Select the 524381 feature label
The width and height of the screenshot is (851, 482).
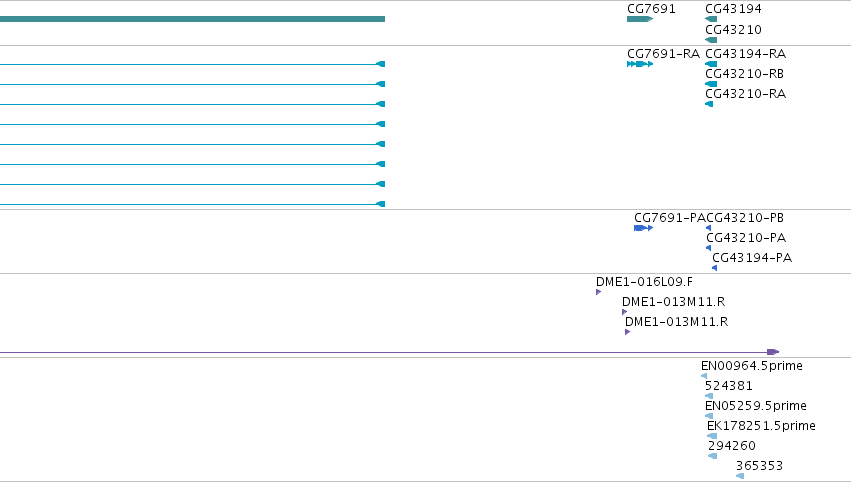point(729,386)
